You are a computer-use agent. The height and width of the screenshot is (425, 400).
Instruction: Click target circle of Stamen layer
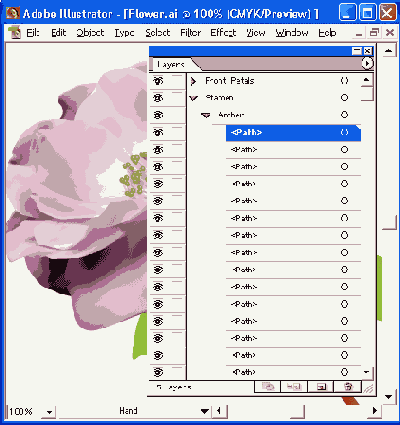click(x=345, y=98)
